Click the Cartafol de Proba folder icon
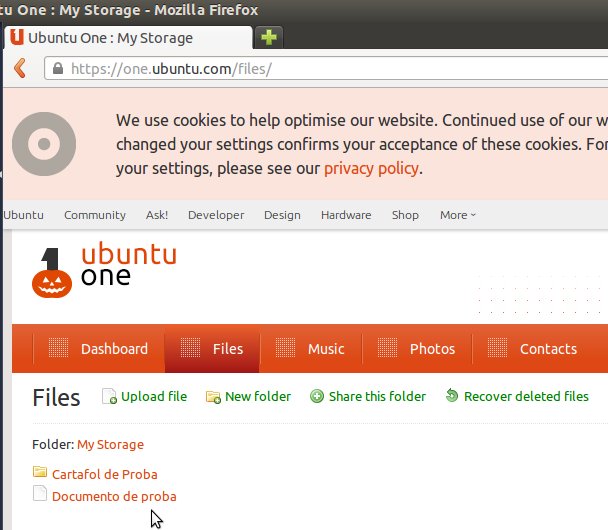 [x=40, y=472]
